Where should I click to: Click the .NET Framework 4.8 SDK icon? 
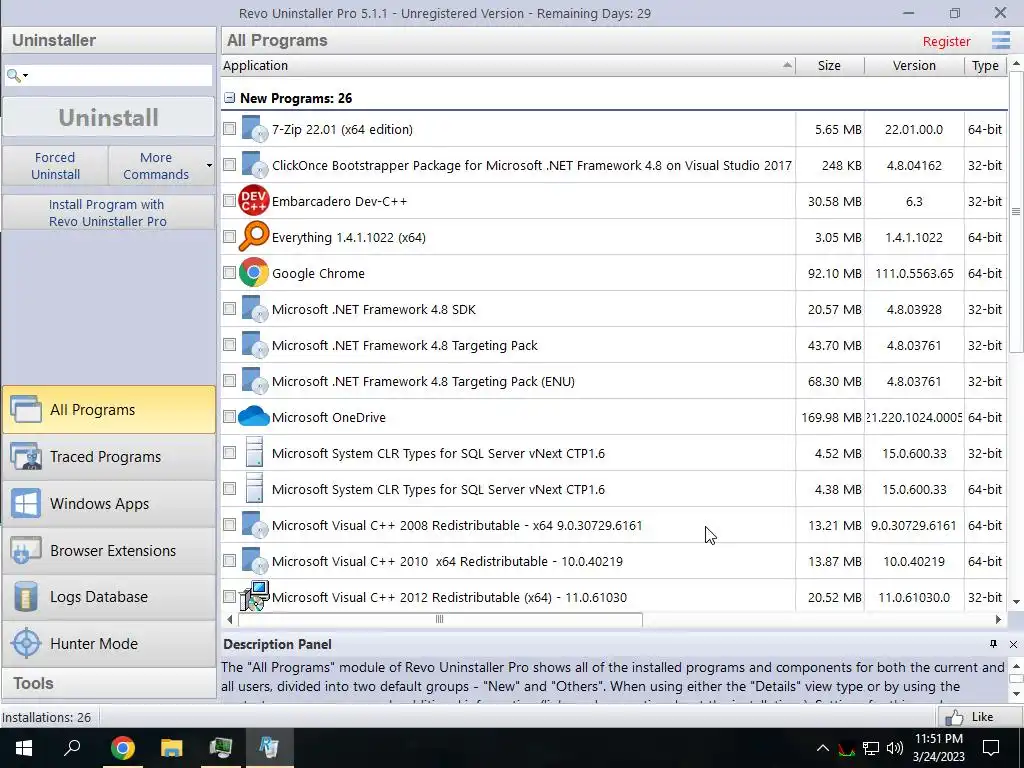254,309
